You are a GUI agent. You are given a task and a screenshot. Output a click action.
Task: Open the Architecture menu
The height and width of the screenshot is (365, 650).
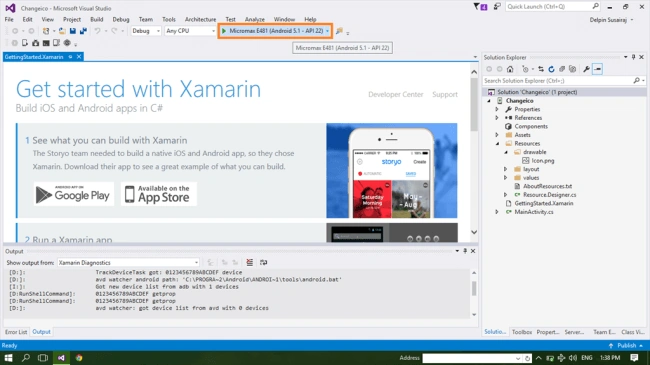coord(200,19)
